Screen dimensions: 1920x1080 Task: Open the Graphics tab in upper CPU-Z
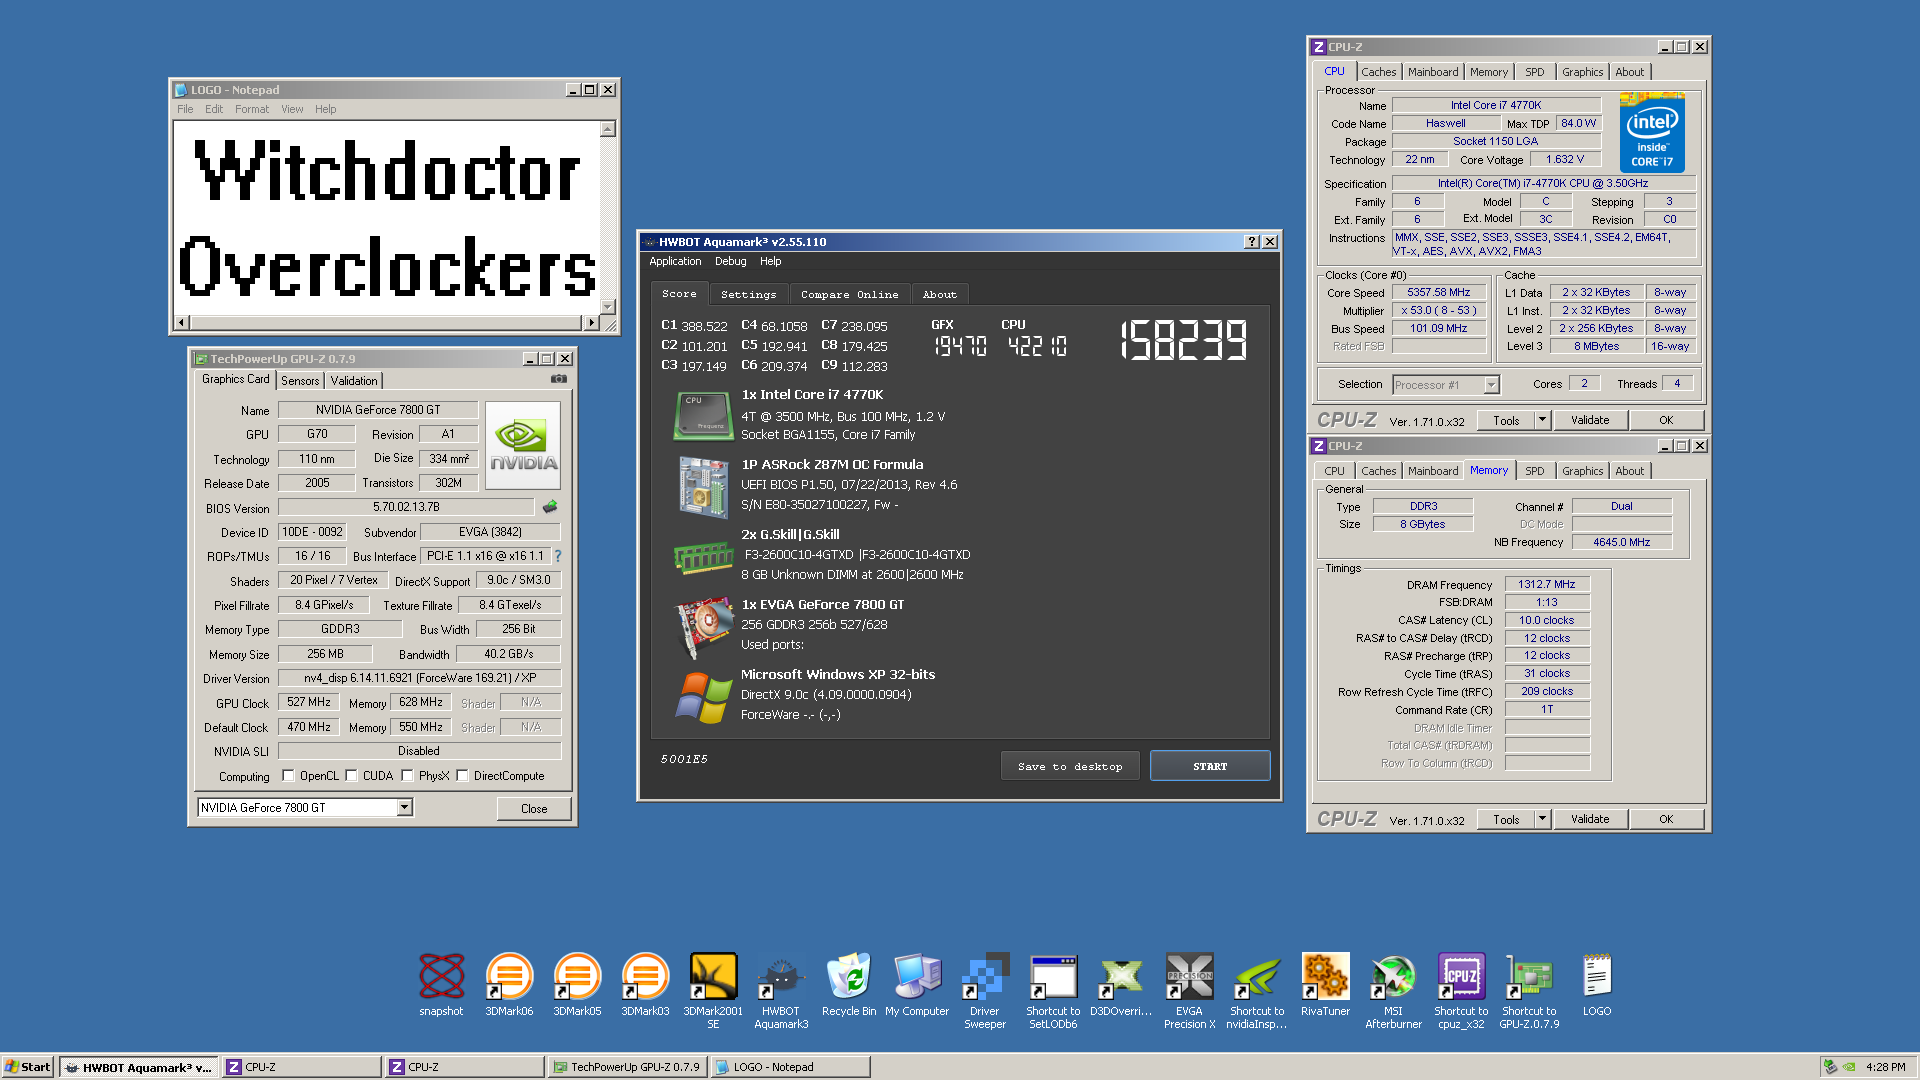coord(1582,72)
